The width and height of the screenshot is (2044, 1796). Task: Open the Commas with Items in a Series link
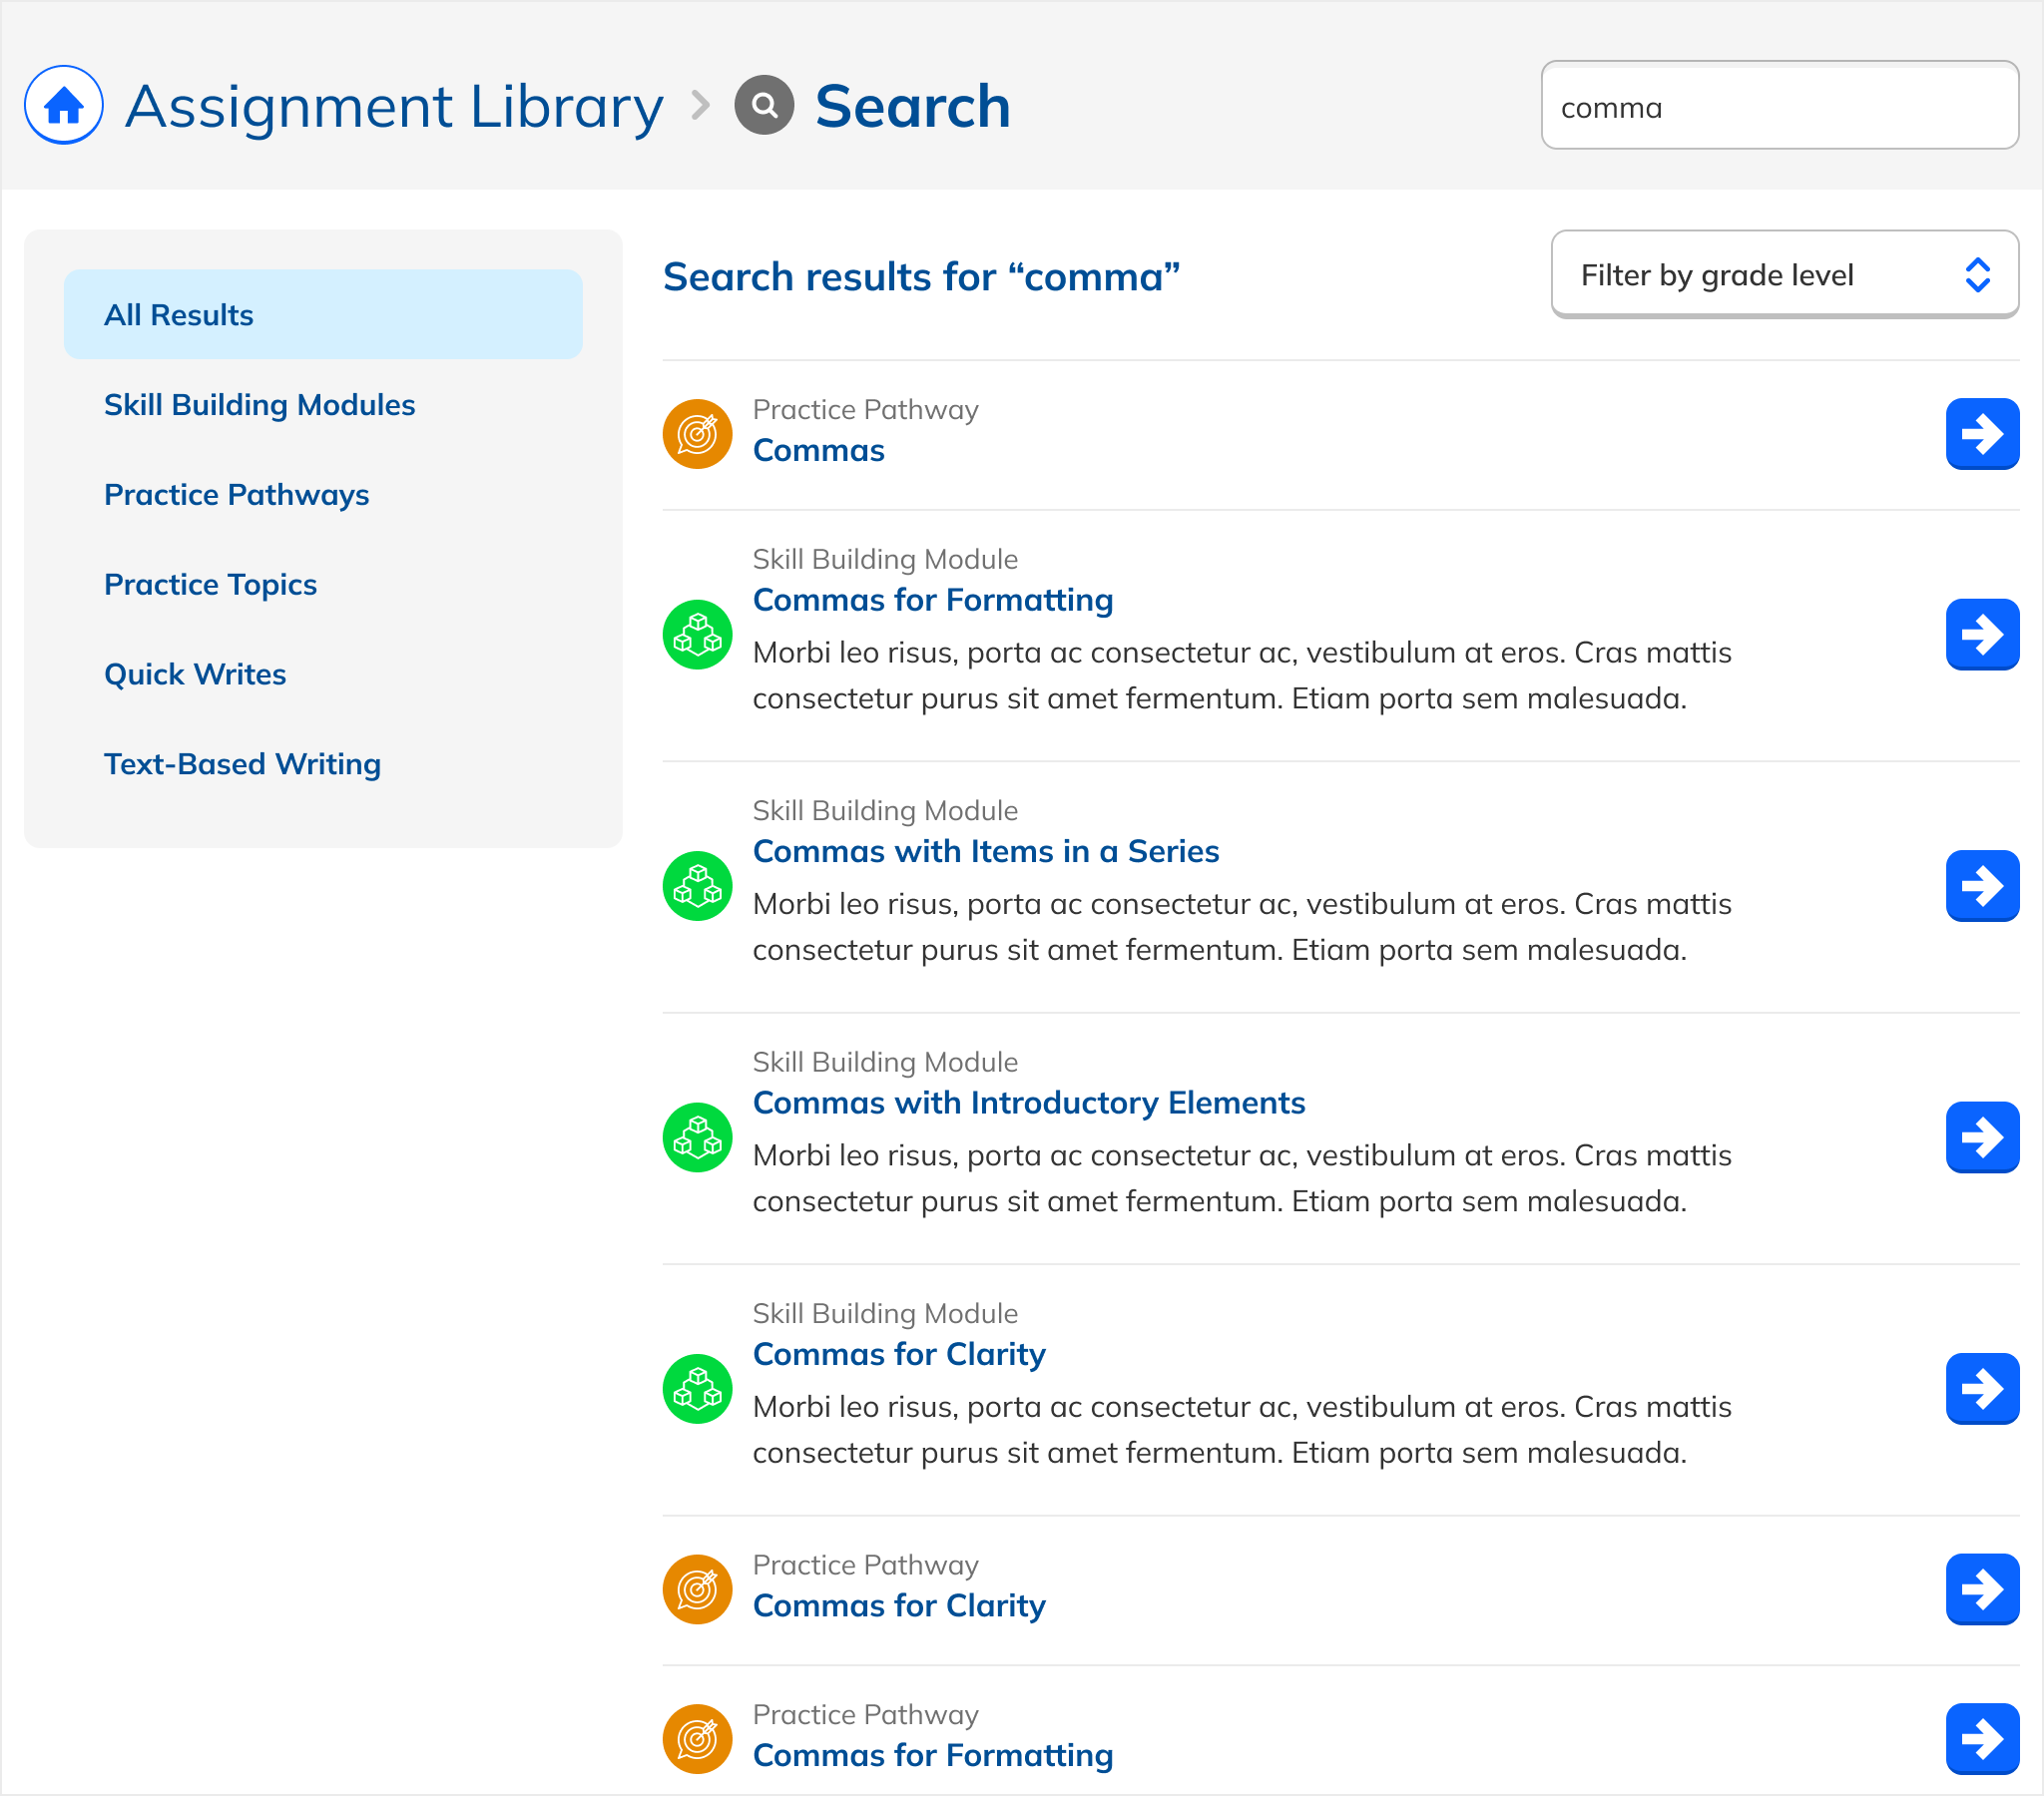click(985, 851)
